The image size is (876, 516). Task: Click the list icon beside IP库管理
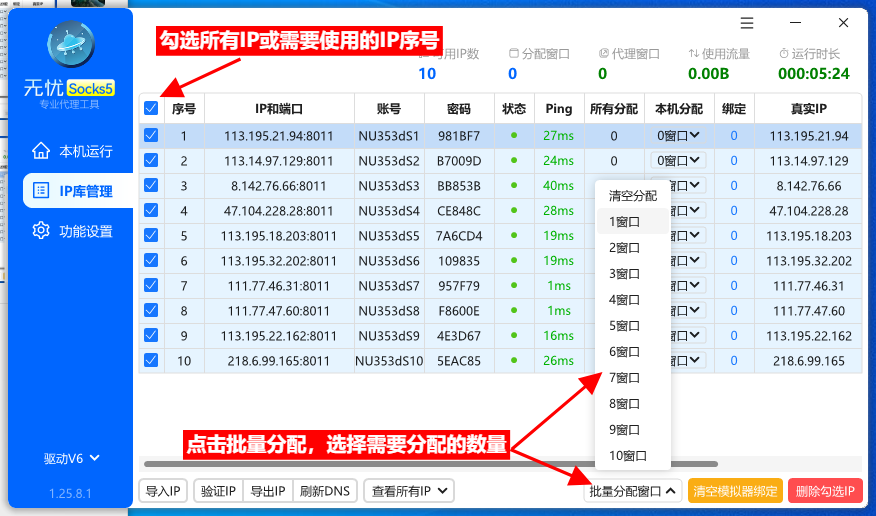41,191
